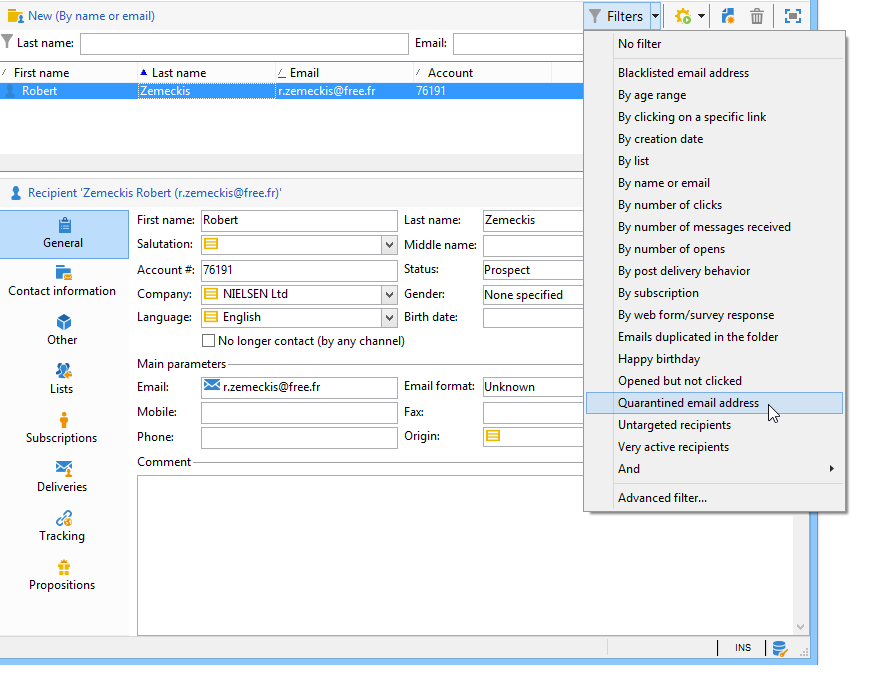
Task: Expand the Company dropdown arrow
Action: coord(389,294)
